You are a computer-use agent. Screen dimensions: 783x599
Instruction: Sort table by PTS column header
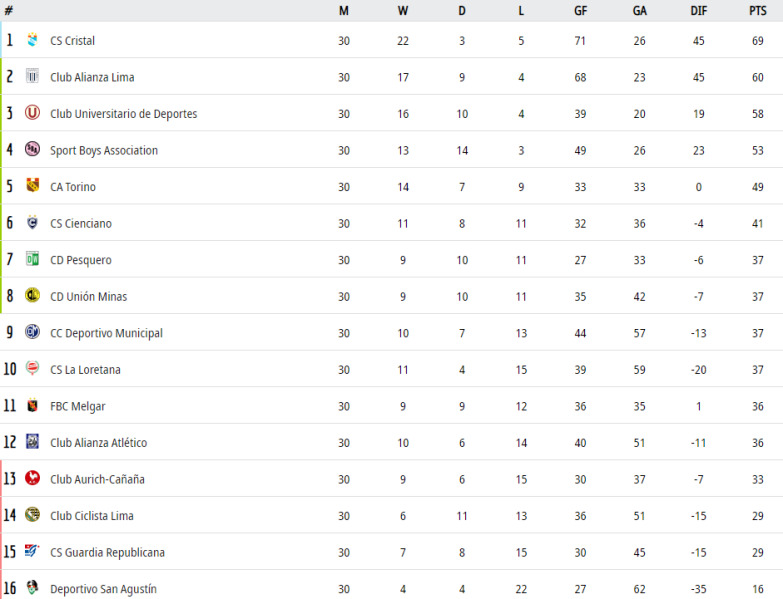point(758,10)
